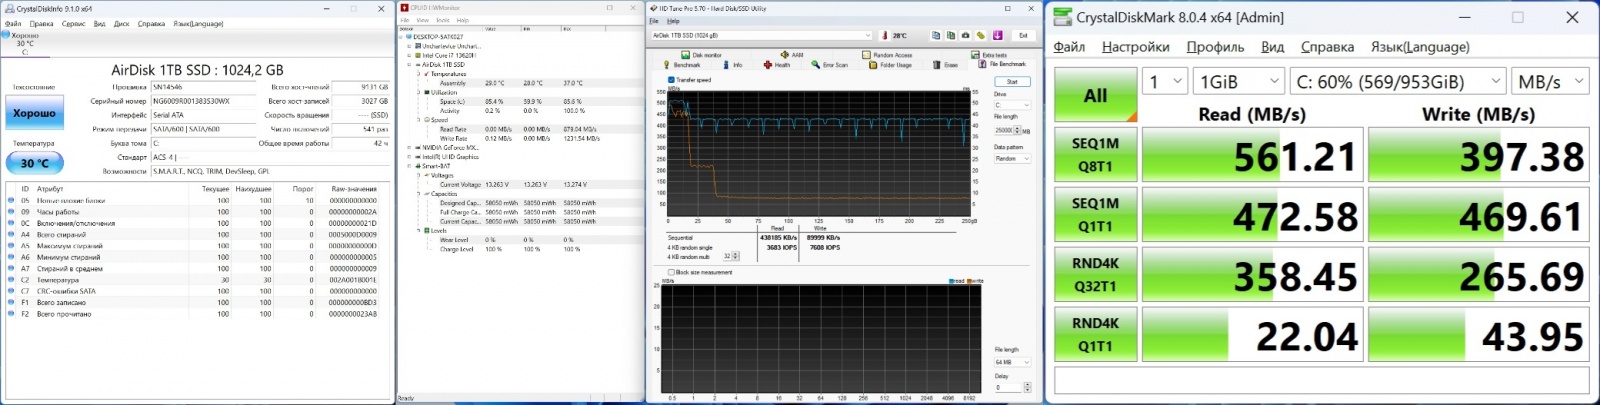Open HD Tune drive selector AirDisk 1TB SSD
Viewport: 1600px width, 405px height.
(761, 35)
